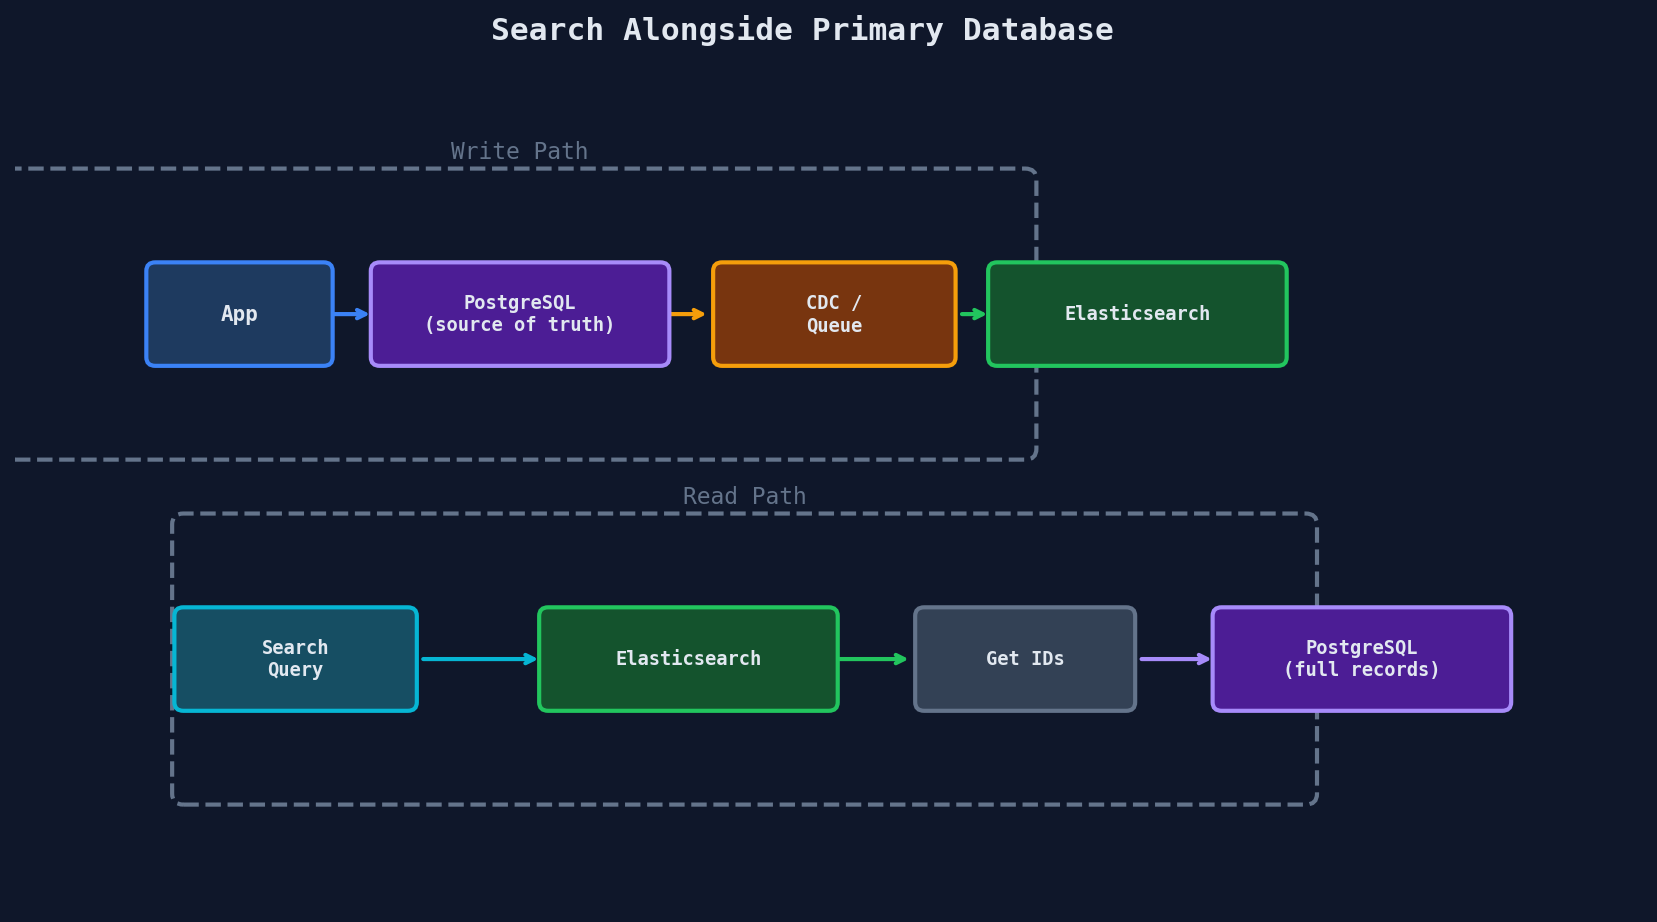Select the App node
Image resolution: width=1657 pixels, height=922 pixels.
239,314
